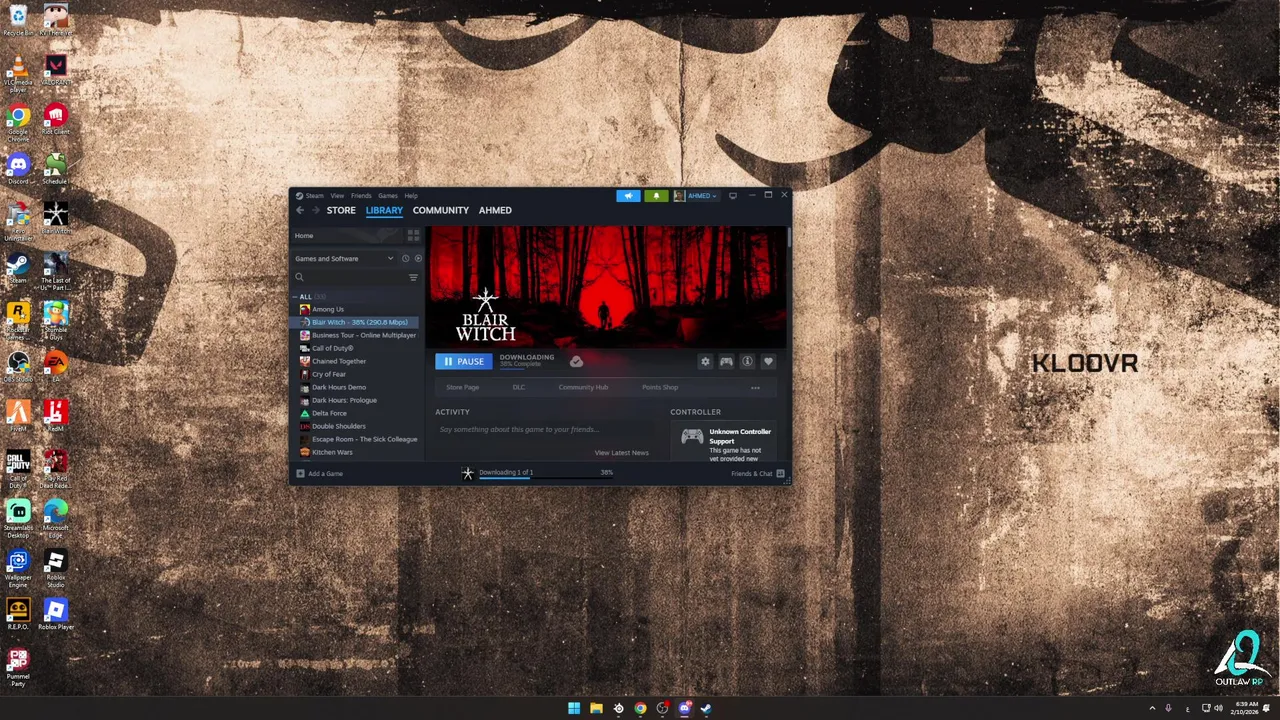
Task: Show hidden system tray icons
Action: 1152,708
